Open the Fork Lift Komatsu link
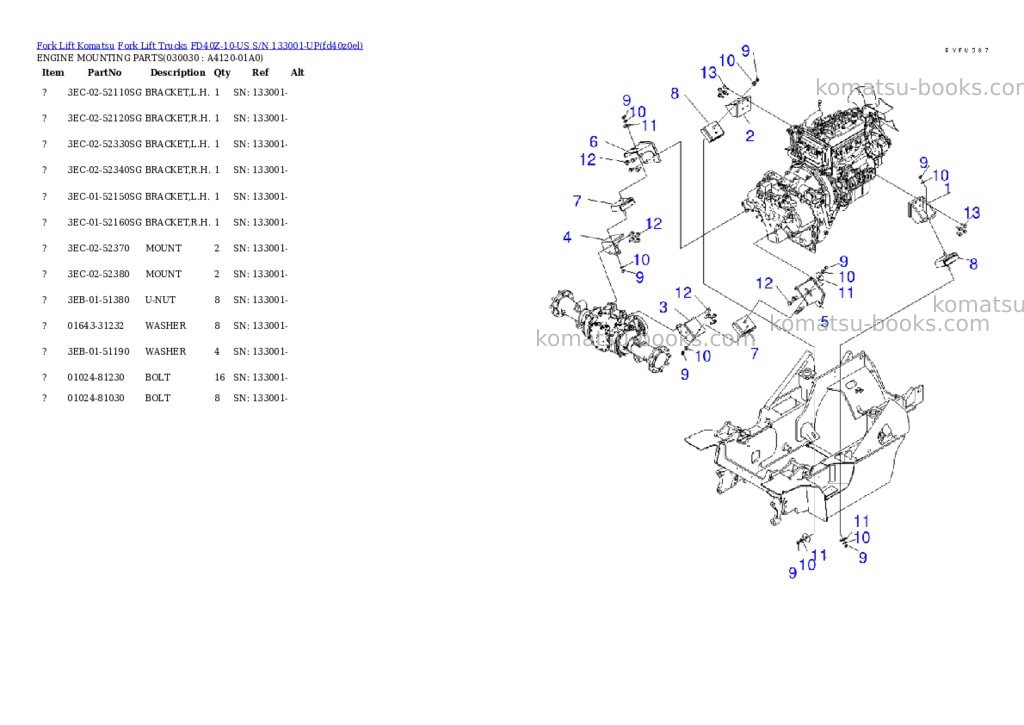 pos(75,46)
